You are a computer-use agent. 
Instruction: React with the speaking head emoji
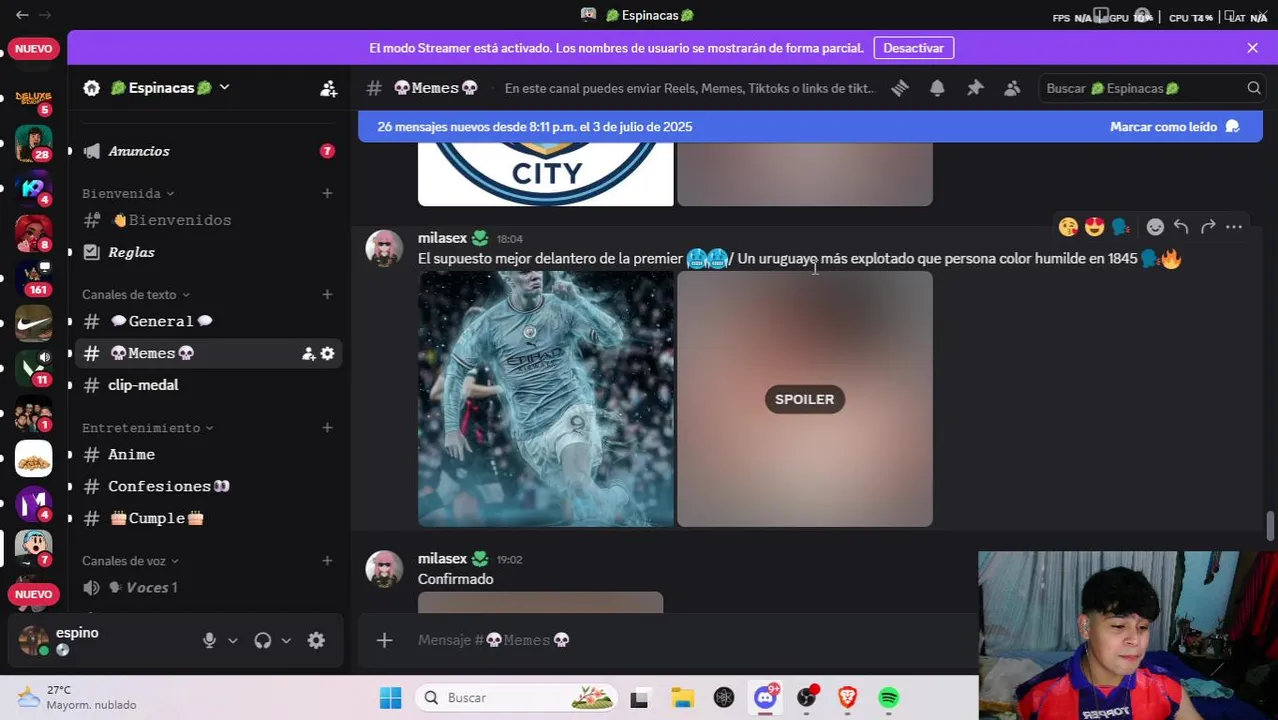coord(1120,227)
